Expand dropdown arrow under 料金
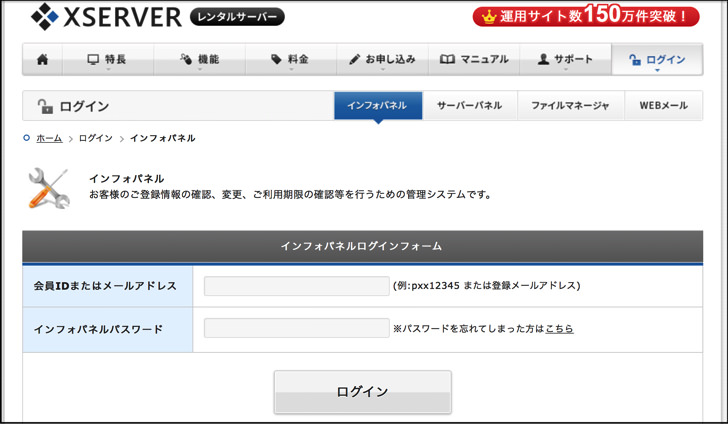Viewport: 728px width, 424px height. pos(291,70)
